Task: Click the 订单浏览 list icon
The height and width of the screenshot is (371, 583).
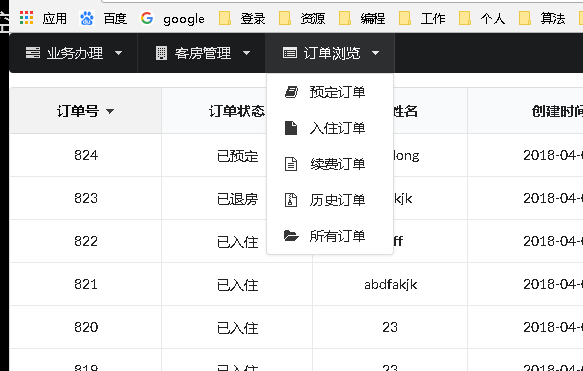Action: (x=290, y=53)
